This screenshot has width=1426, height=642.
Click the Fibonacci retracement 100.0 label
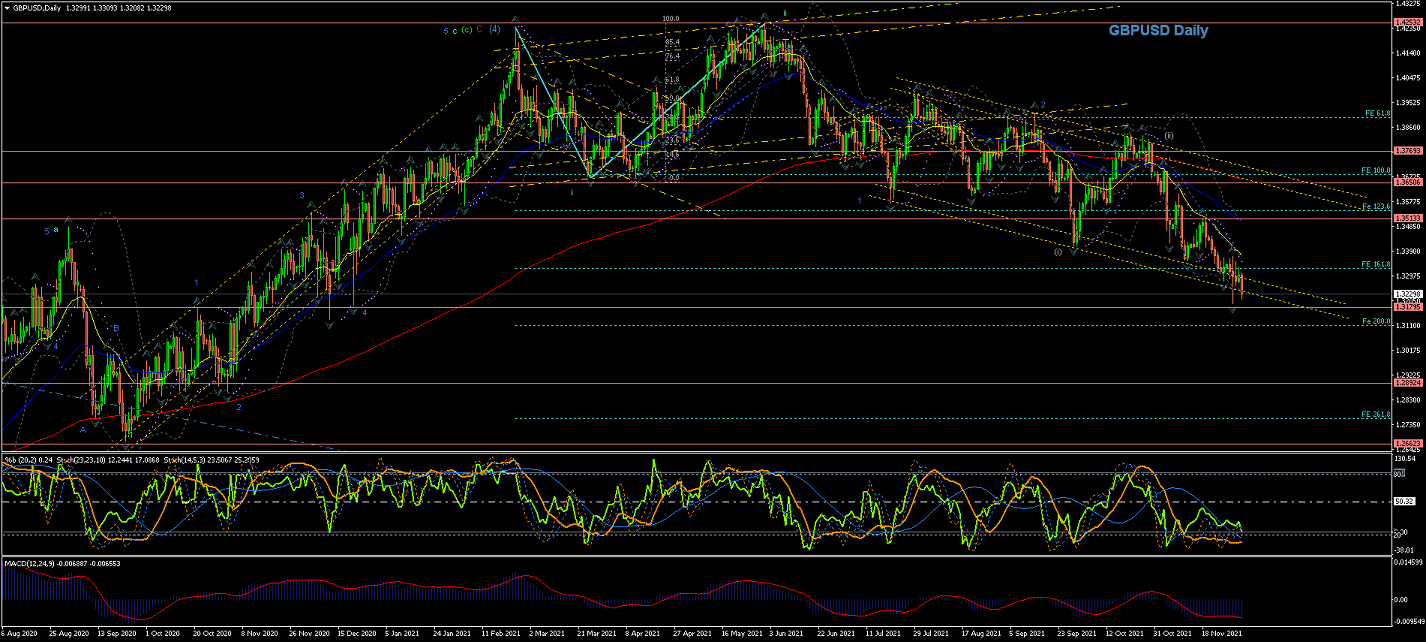(671, 19)
